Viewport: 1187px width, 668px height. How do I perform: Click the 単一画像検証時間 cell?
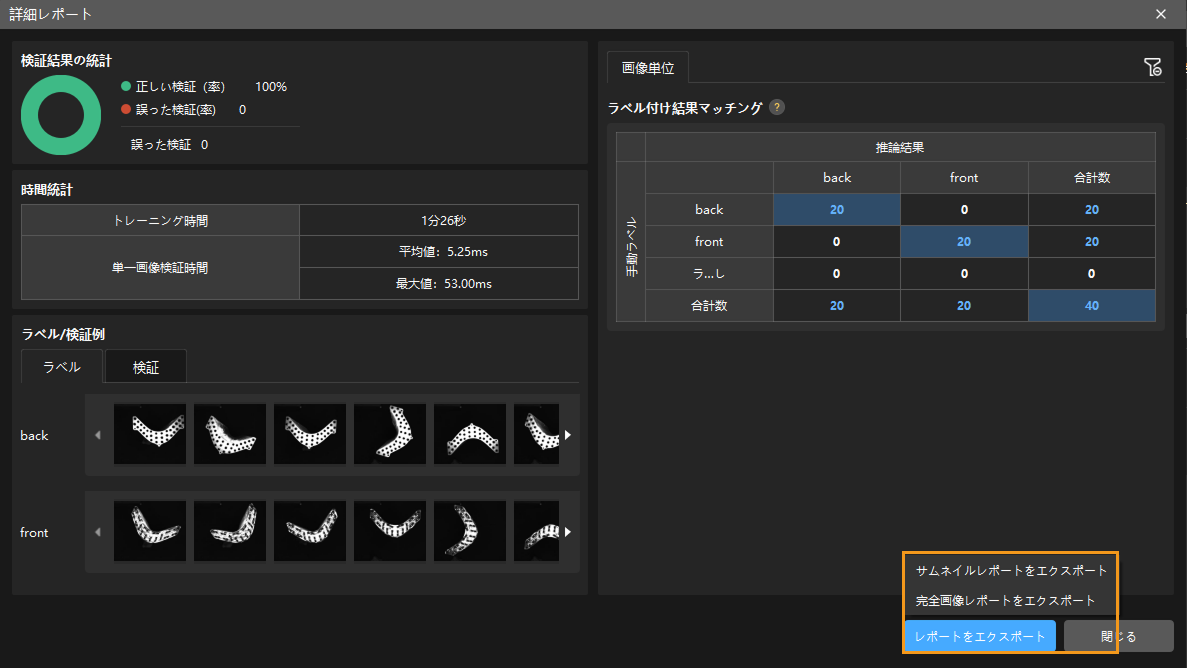click(x=160, y=267)
